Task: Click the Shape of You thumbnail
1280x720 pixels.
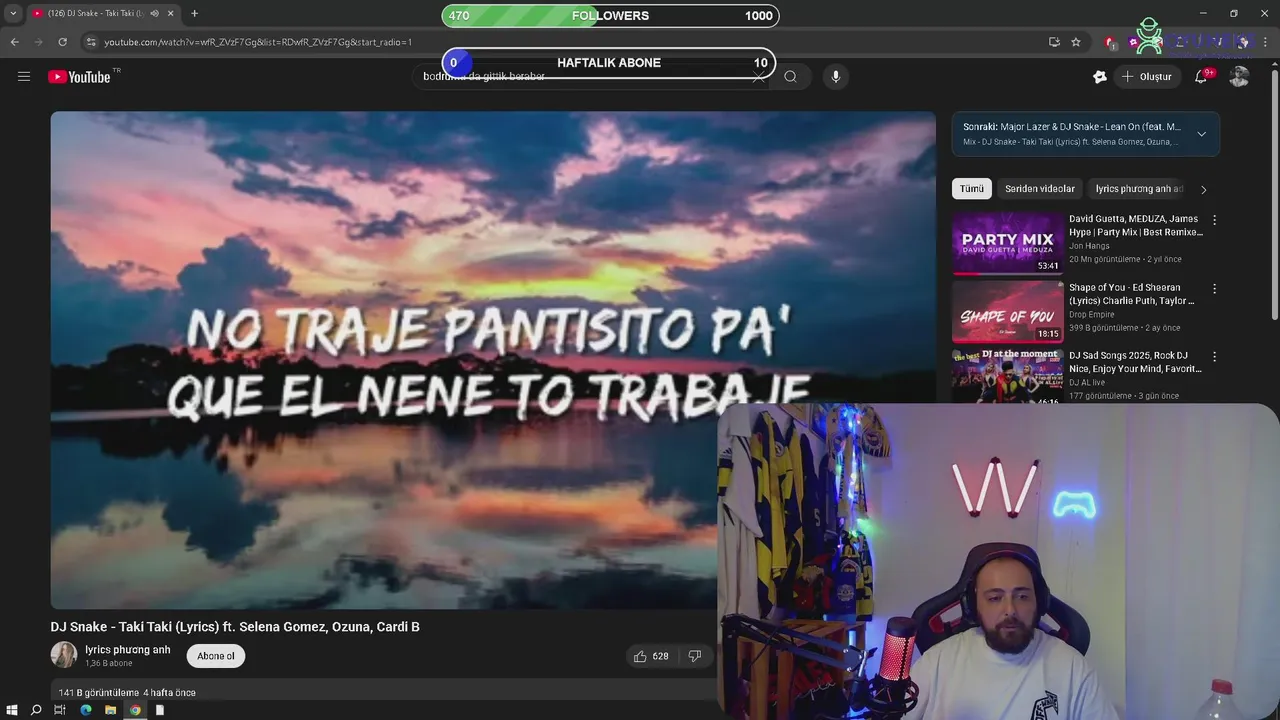Action: pos(1007,311)
